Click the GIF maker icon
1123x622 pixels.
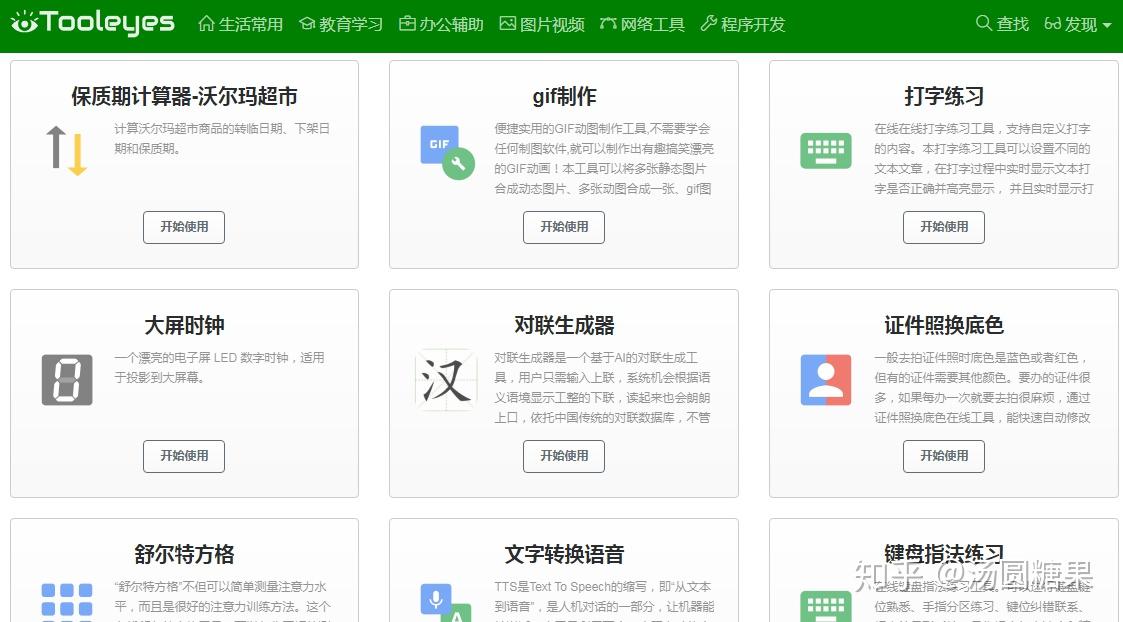(446, 152)
